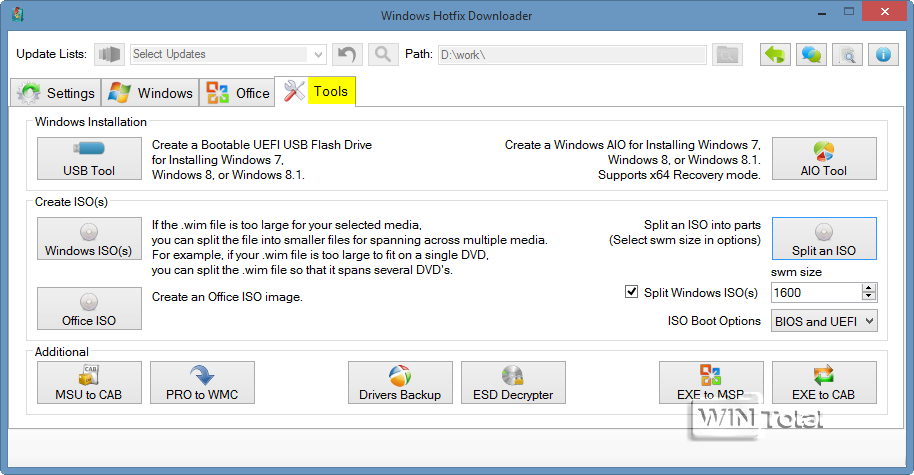Screen dimensions: 914x475
Task: Click the Update Lists book icon button
Action: 109,54
